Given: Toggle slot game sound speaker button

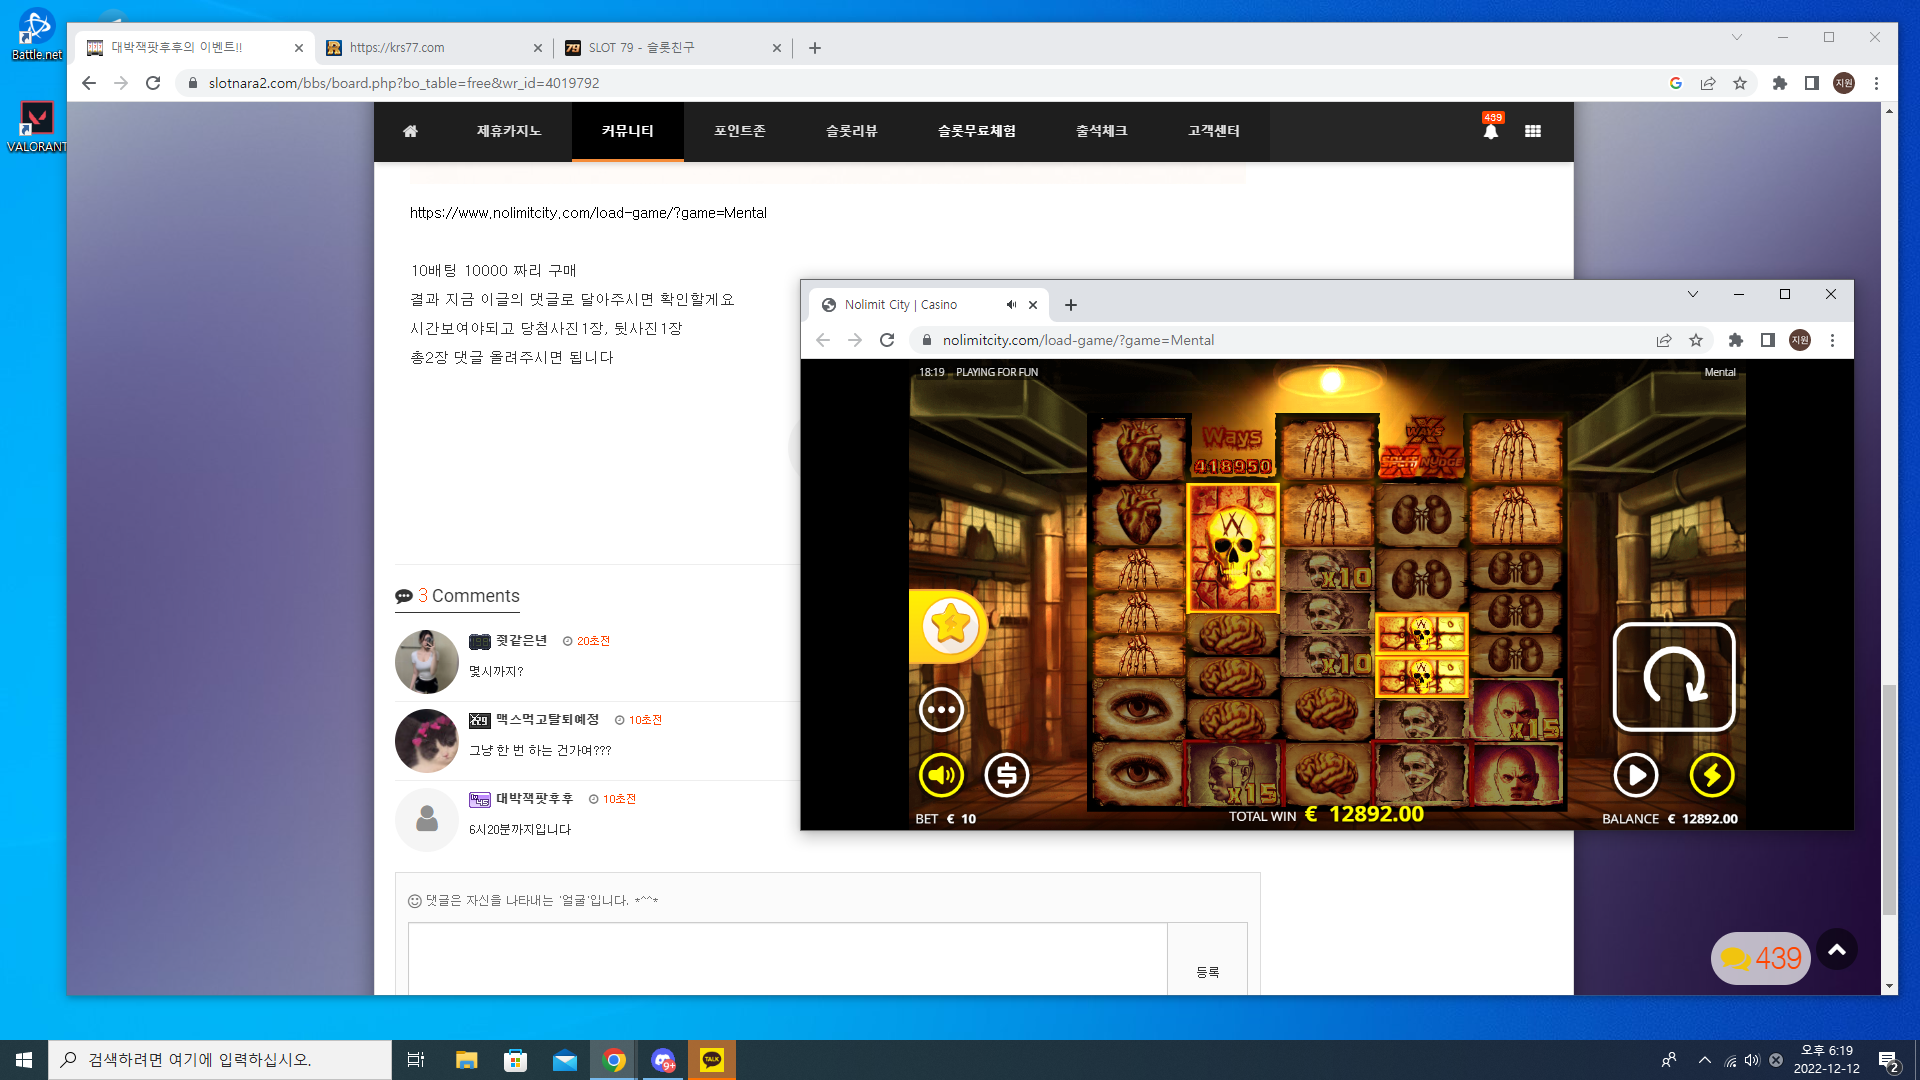Looking at the screenshot, I should (941, 775).
